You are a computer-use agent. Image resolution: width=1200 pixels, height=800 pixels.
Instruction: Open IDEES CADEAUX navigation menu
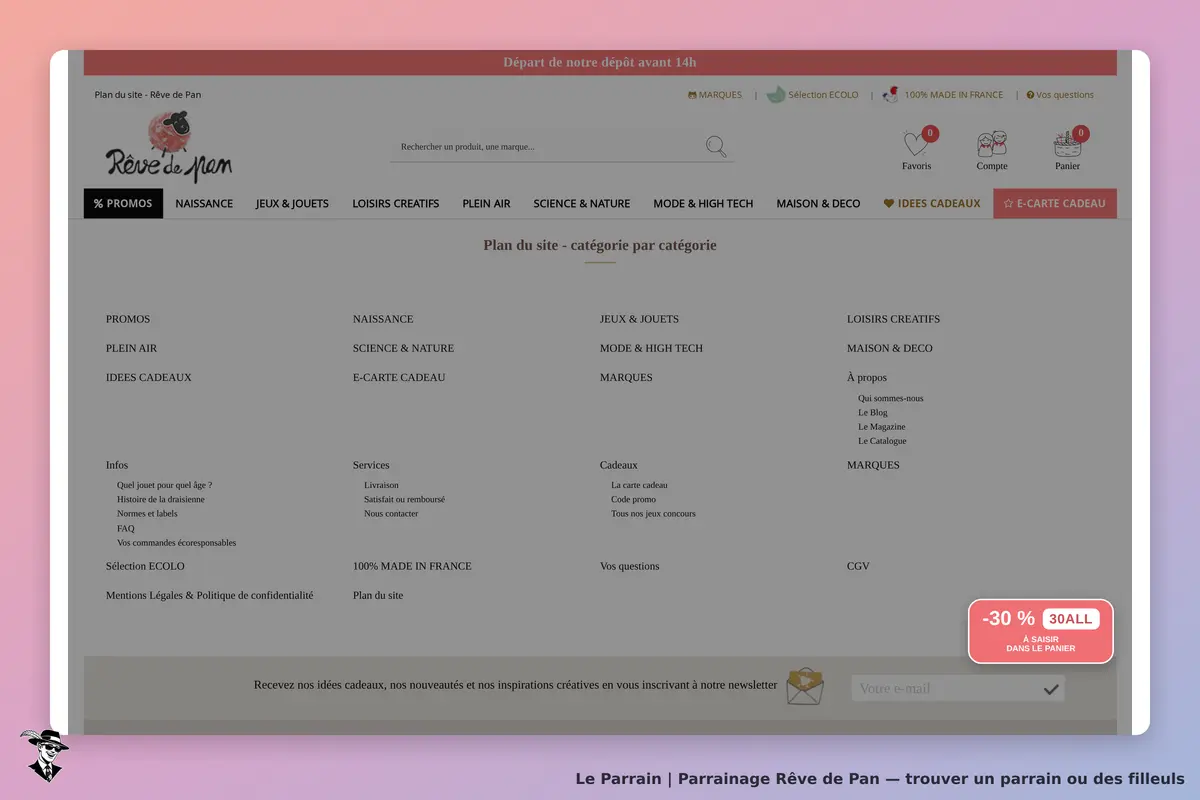[932, 203]
